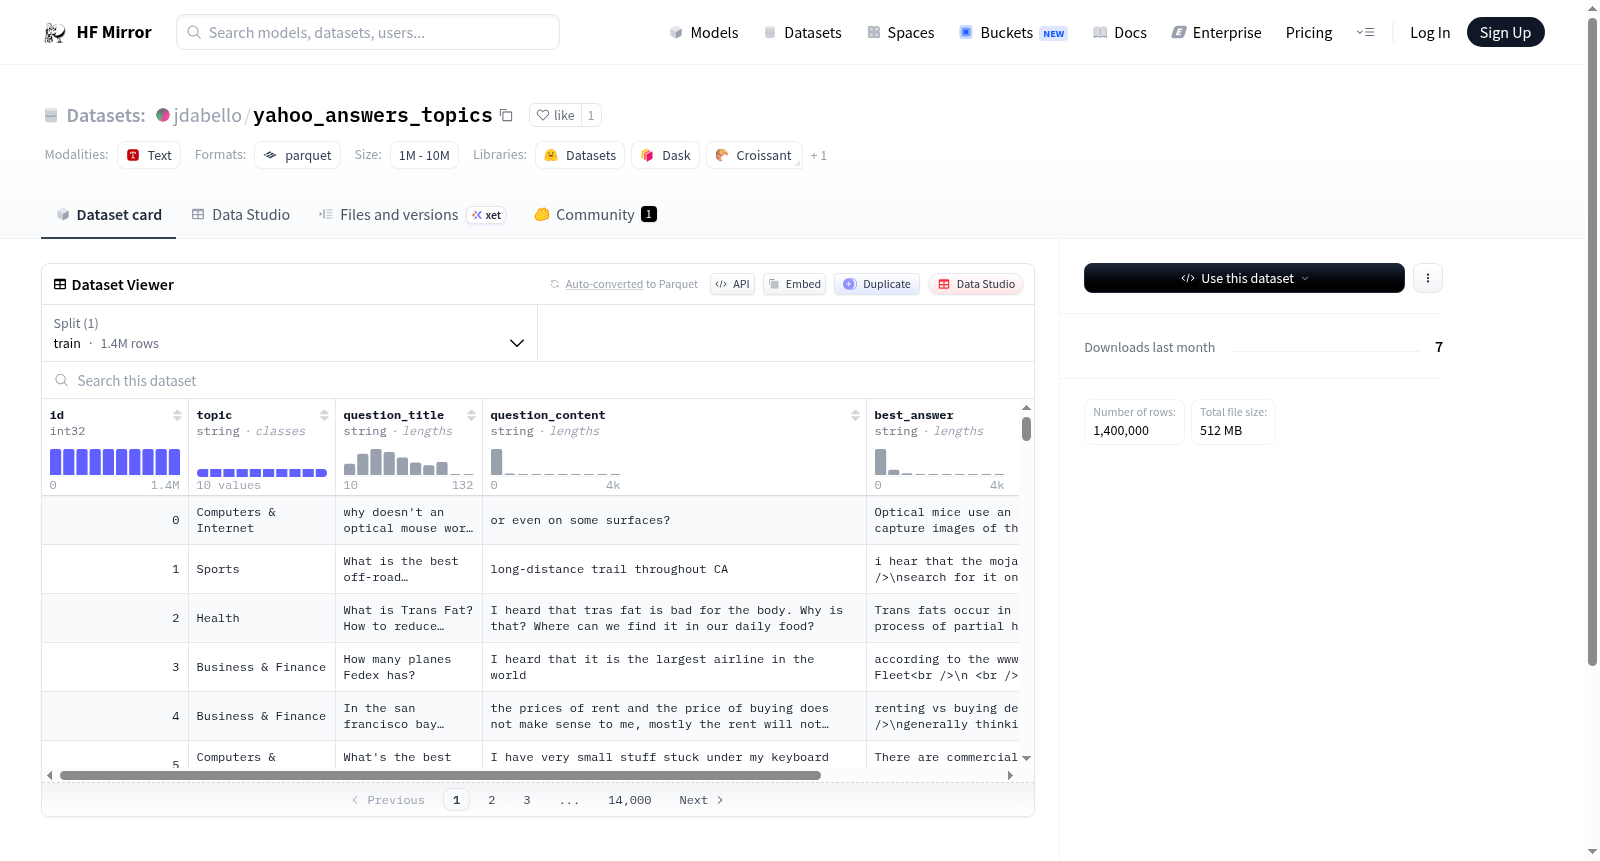The image size is (1600, 861).
Task: Click the like count 1
Action: coord(591,115)
